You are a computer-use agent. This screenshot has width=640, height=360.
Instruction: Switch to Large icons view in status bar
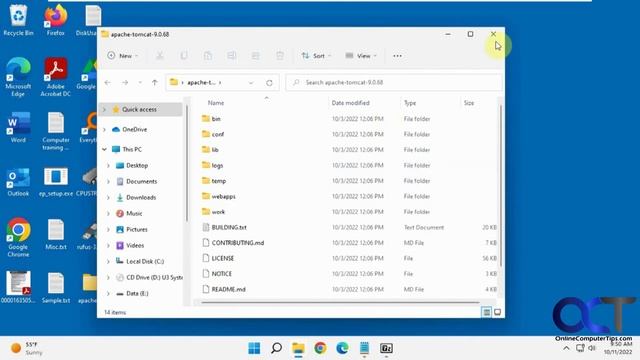(498, 312)
